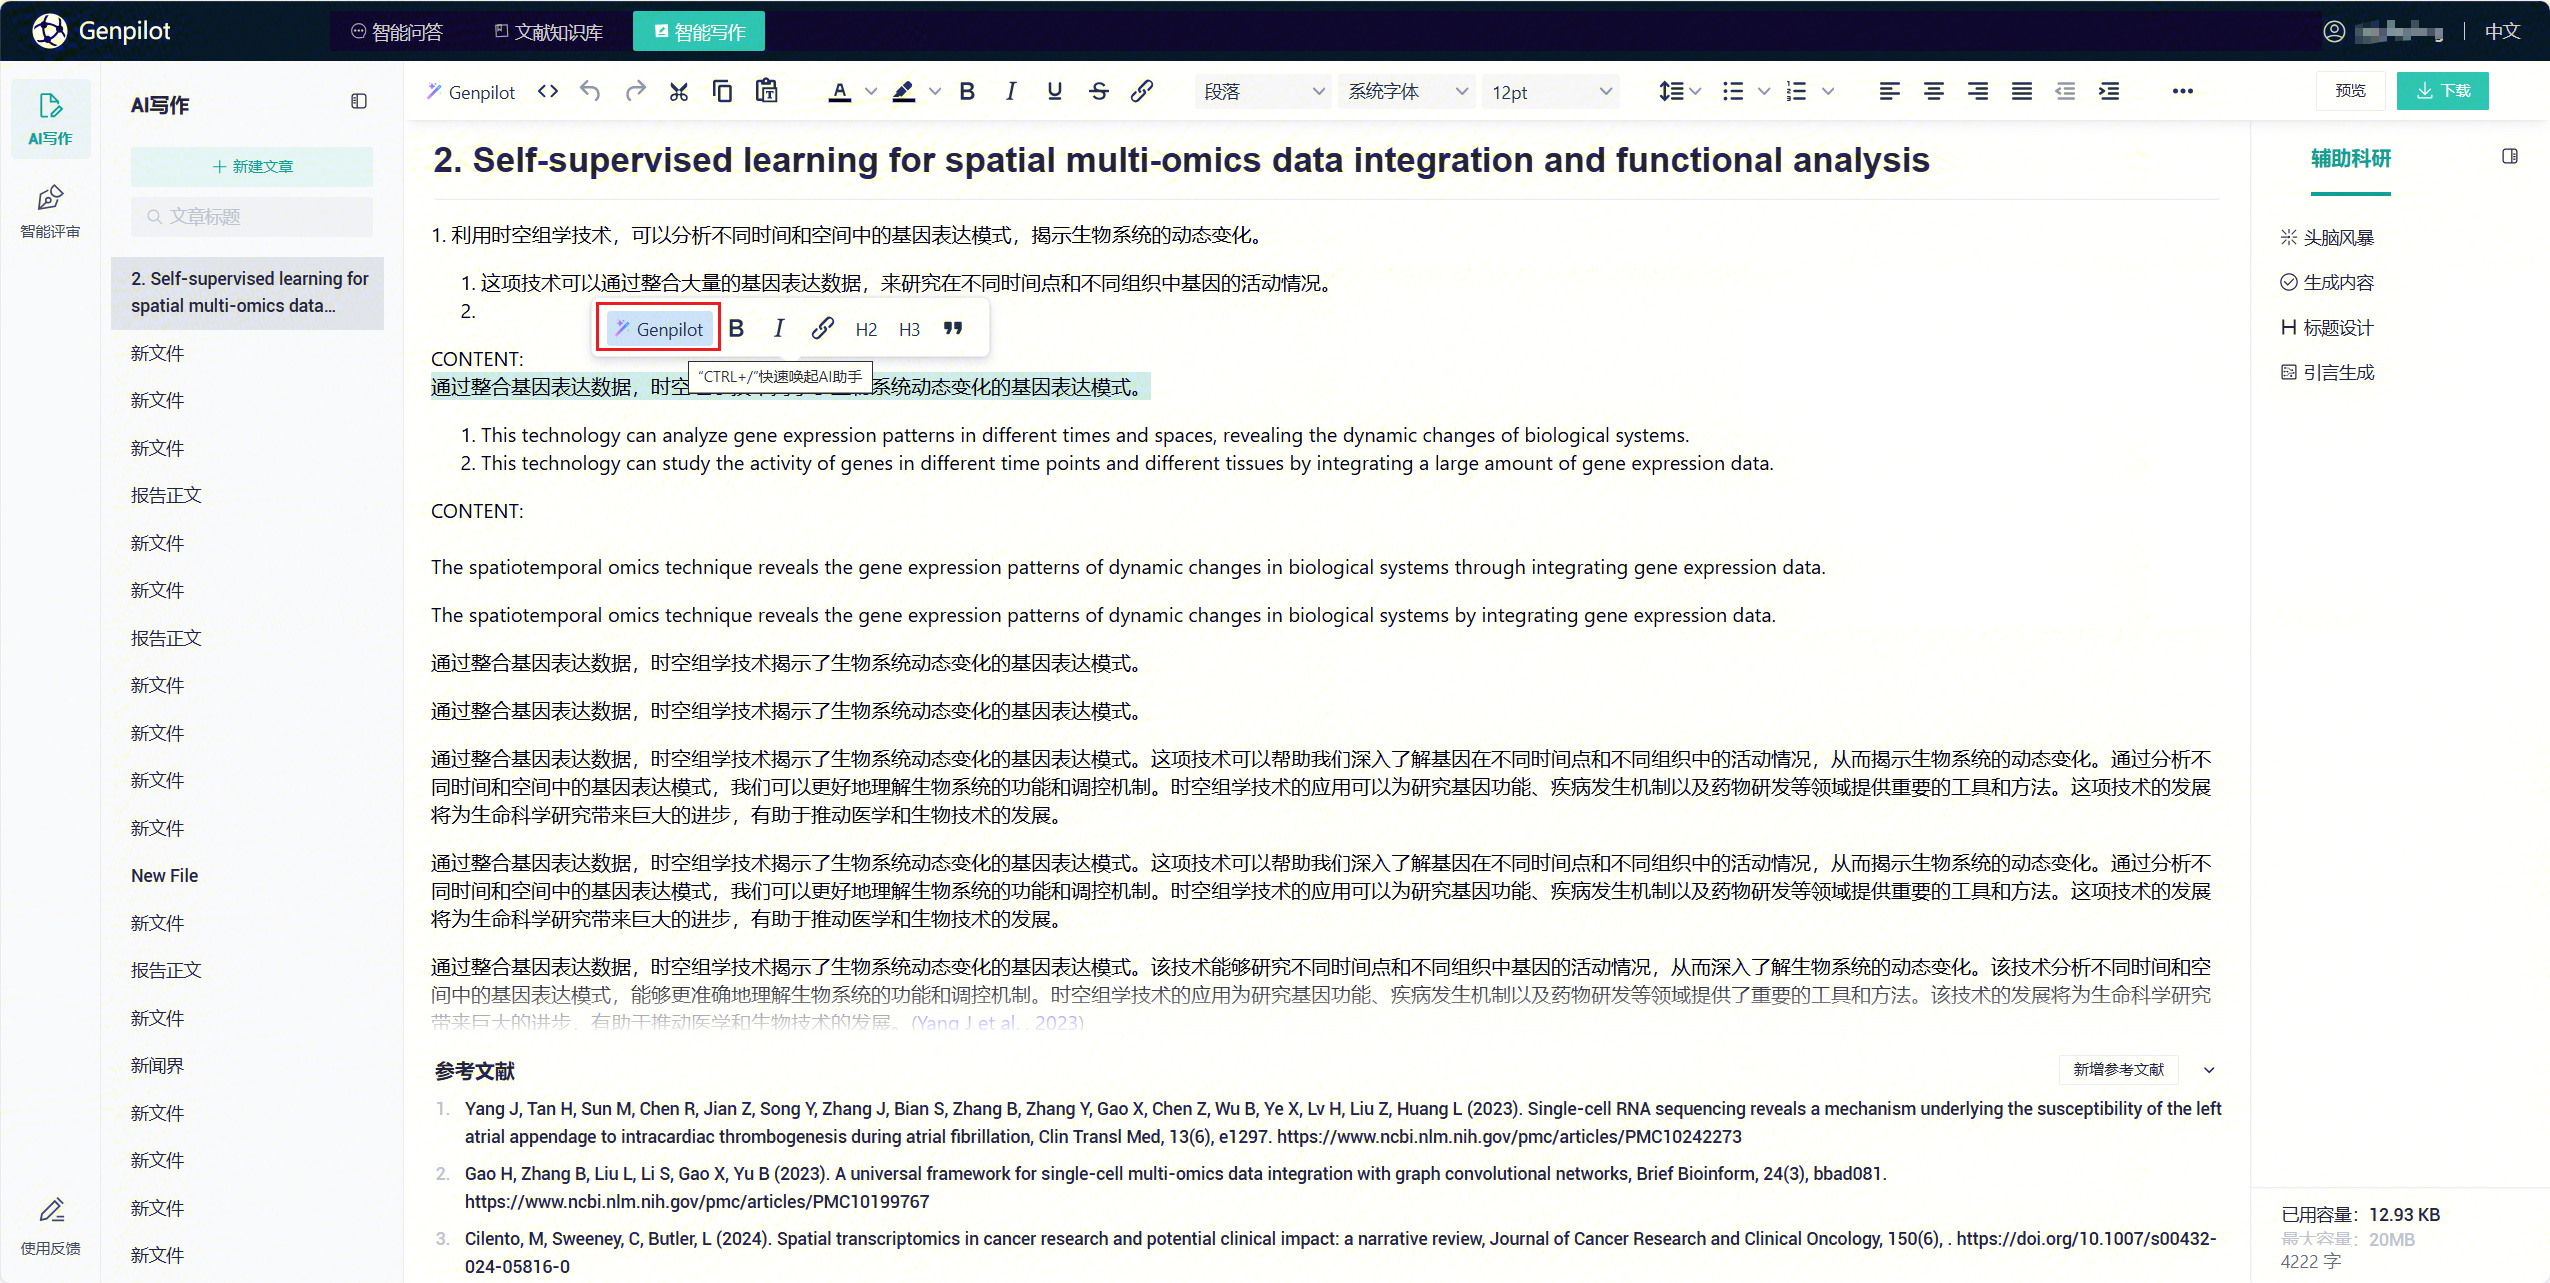This screenshot has width=2550, height=1283.
Task: Open the 段落 block format dropdown
Action: coord(1263,92)
